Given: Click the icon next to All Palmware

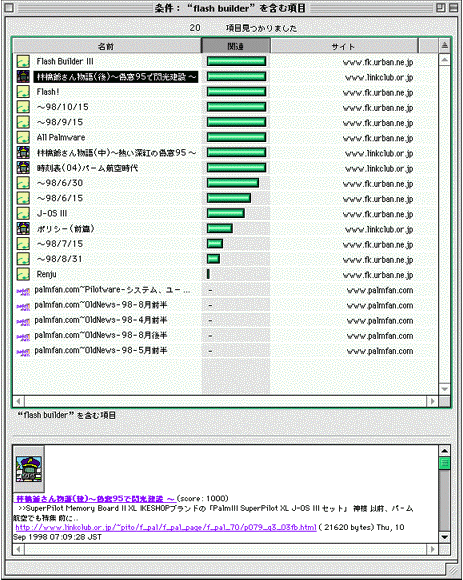Looking at the screenshot, I should pyautogui.click(x=23, y=137).
